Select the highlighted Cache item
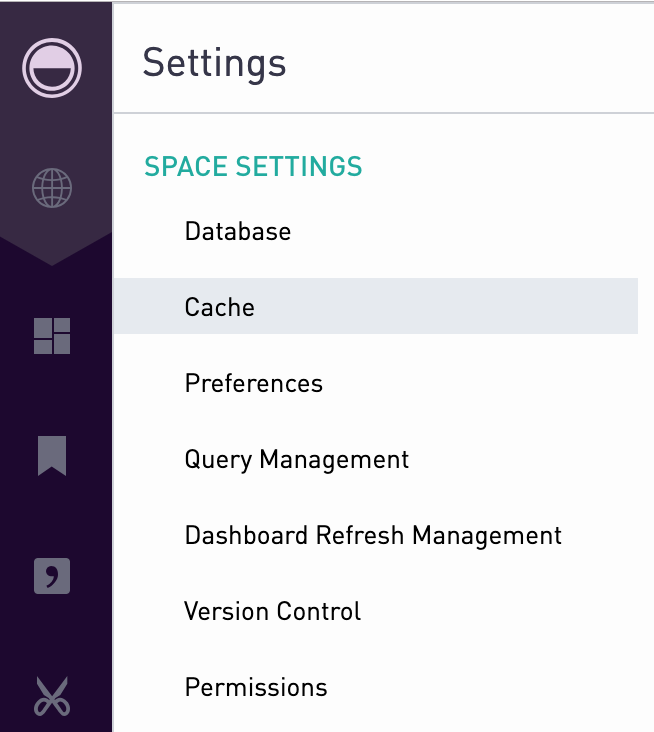This screenshot has width=654, height=732. pos(375,306)
